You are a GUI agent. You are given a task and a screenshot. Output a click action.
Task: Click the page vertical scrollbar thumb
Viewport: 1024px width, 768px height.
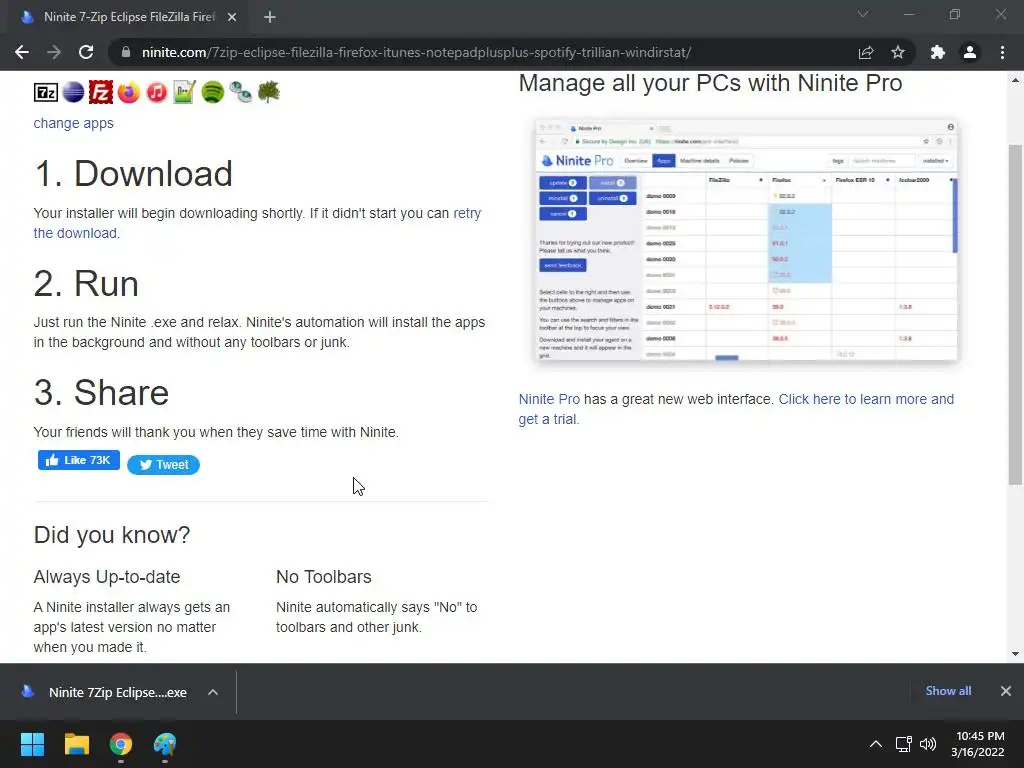1015,315
